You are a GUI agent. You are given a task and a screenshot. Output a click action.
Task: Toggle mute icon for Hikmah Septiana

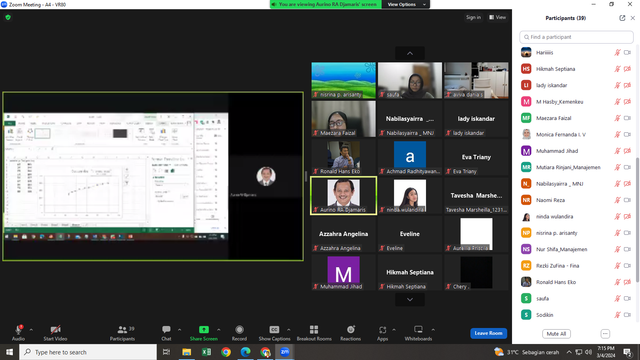click(618, 69)
